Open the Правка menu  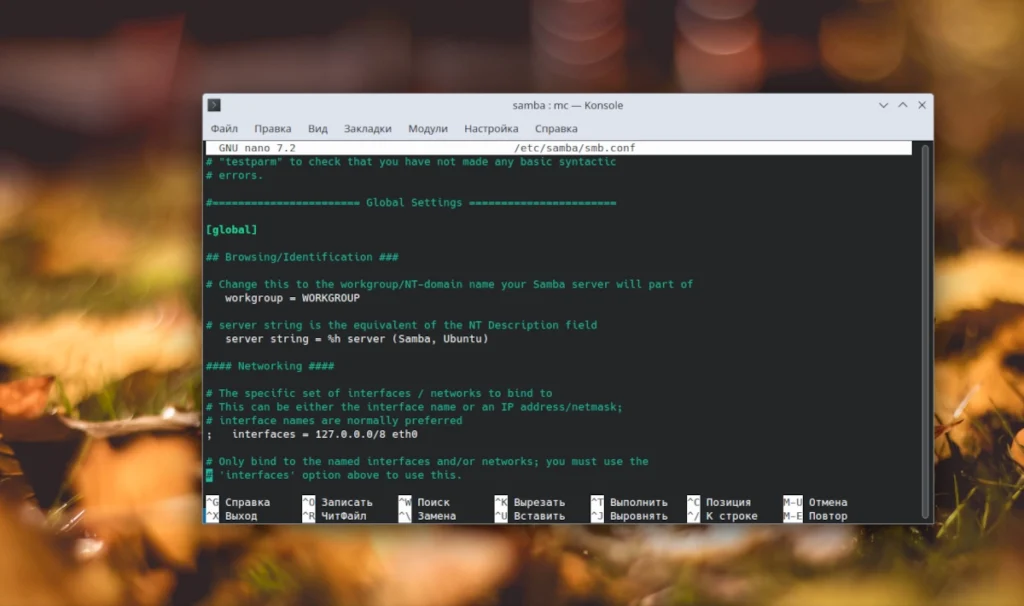point(272,129)
